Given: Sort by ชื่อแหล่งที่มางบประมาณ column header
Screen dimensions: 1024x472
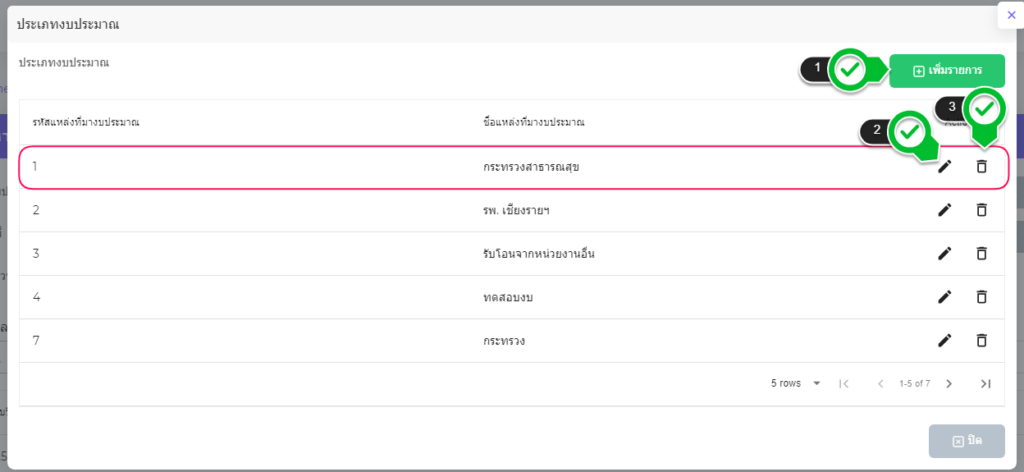Looking at the screenshot, I should [533, 122].
